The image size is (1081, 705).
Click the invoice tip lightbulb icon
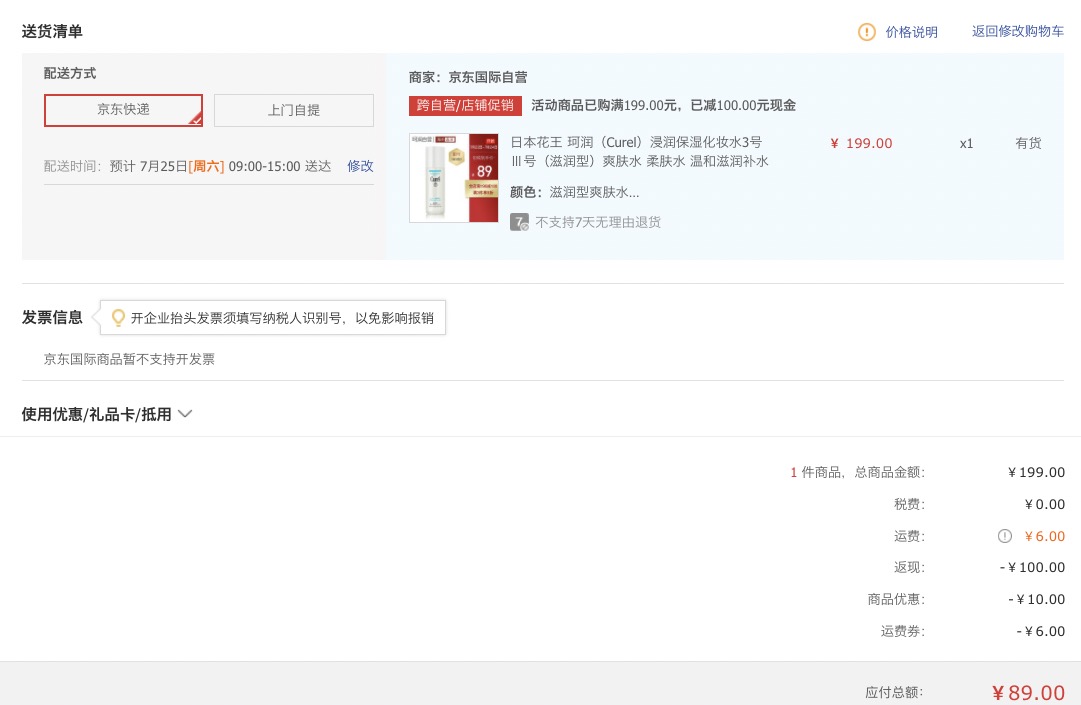[x=118, y=318]
